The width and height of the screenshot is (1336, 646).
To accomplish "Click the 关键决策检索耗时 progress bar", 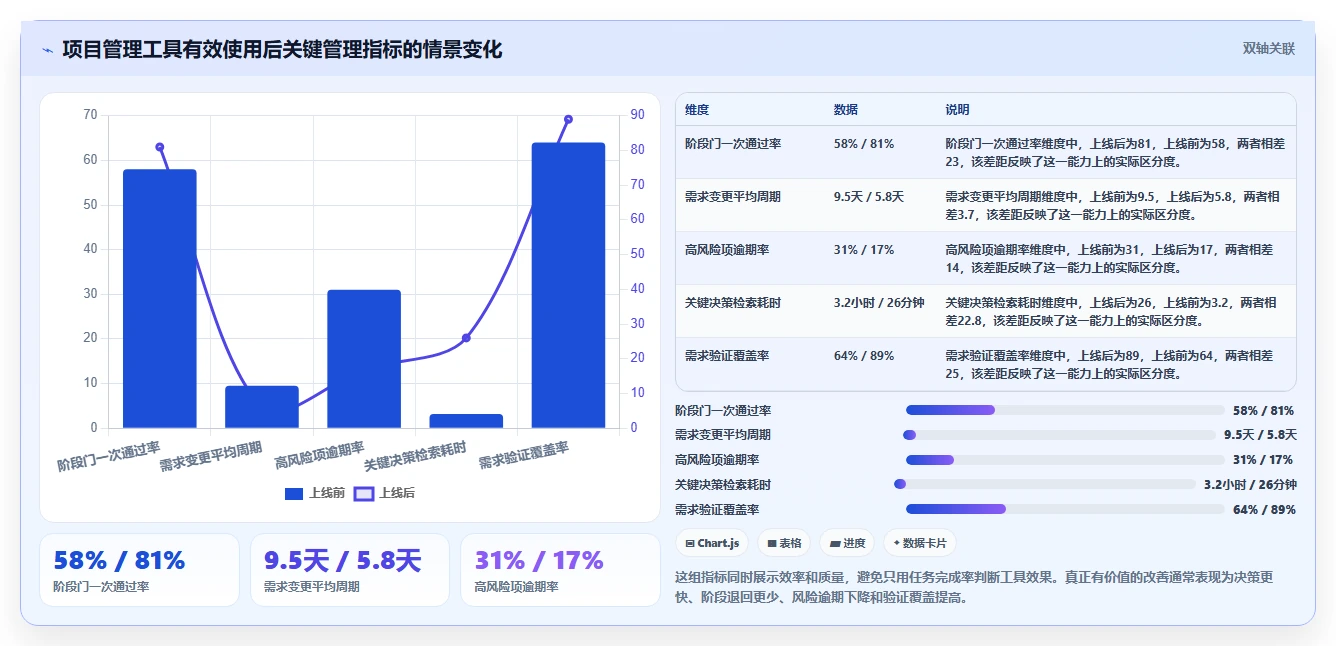I will pos(1045,484).
